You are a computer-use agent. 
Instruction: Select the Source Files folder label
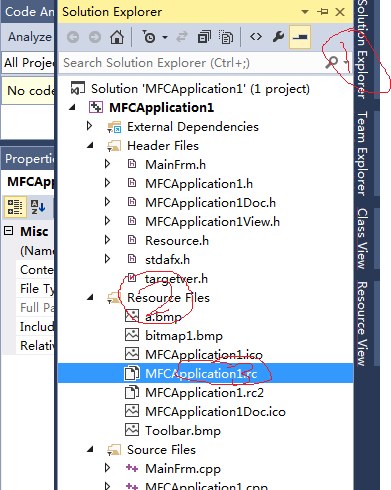(161, 450)
